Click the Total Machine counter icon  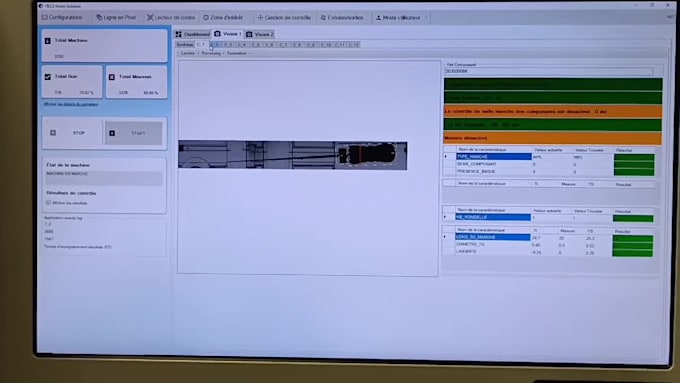tap(48, 41)
